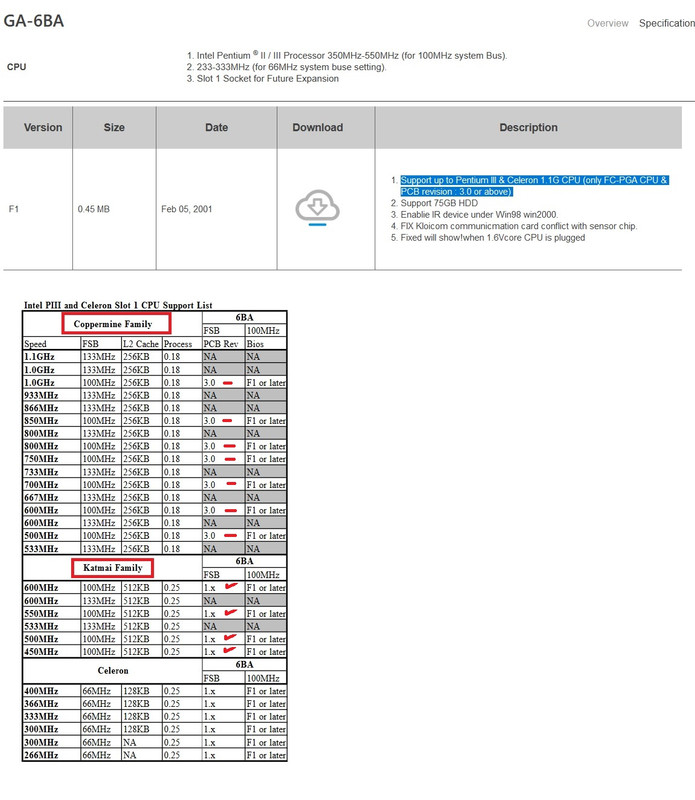This screenshot has height=800, width=695.
Task: Click 'Slot 1 Socket for Future Expansion' line
Action: (267, 79)
